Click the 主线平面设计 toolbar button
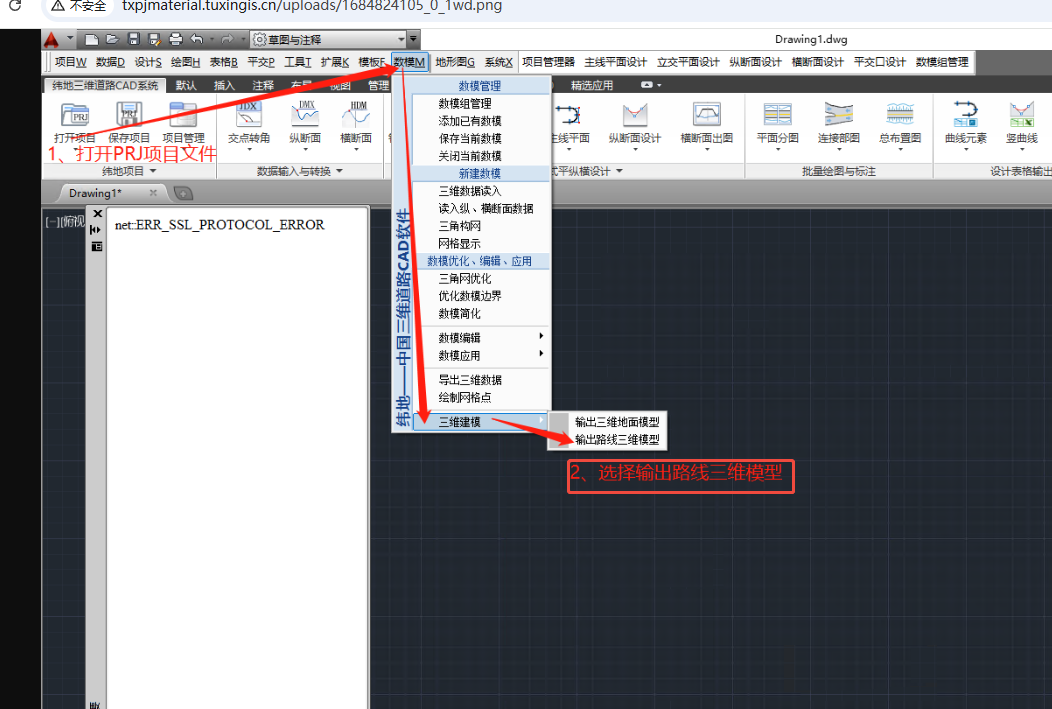Viewport: 1052px width, 709px height. tap(615, 62)
